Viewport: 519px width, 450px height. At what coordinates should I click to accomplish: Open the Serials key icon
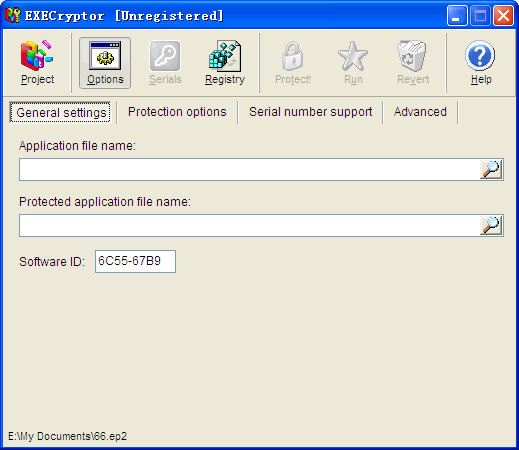(165, 56)
